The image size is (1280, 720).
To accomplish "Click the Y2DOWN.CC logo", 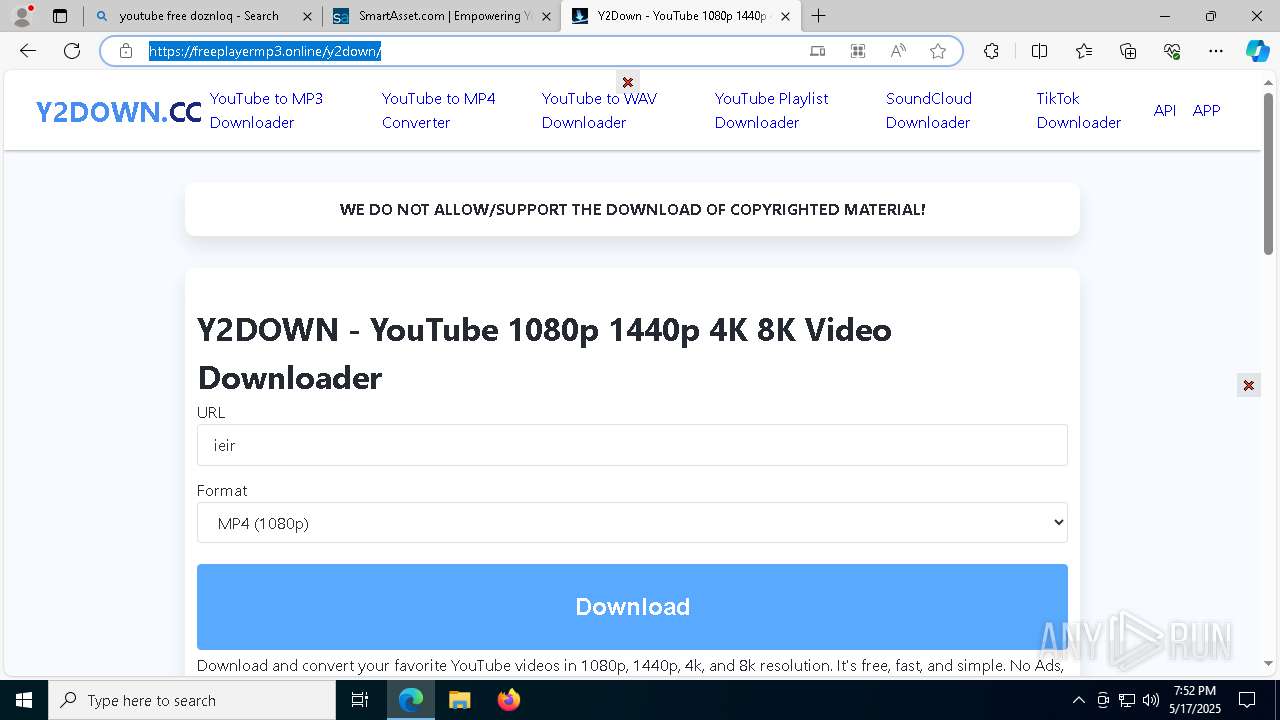I will pos(118,112).
